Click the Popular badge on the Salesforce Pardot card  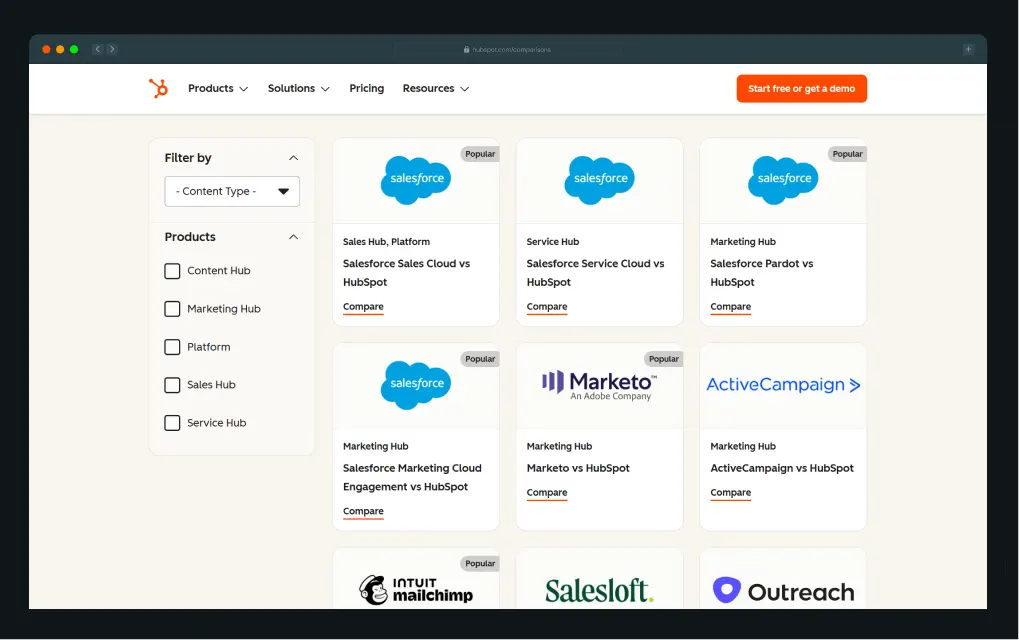click(847, 154)
